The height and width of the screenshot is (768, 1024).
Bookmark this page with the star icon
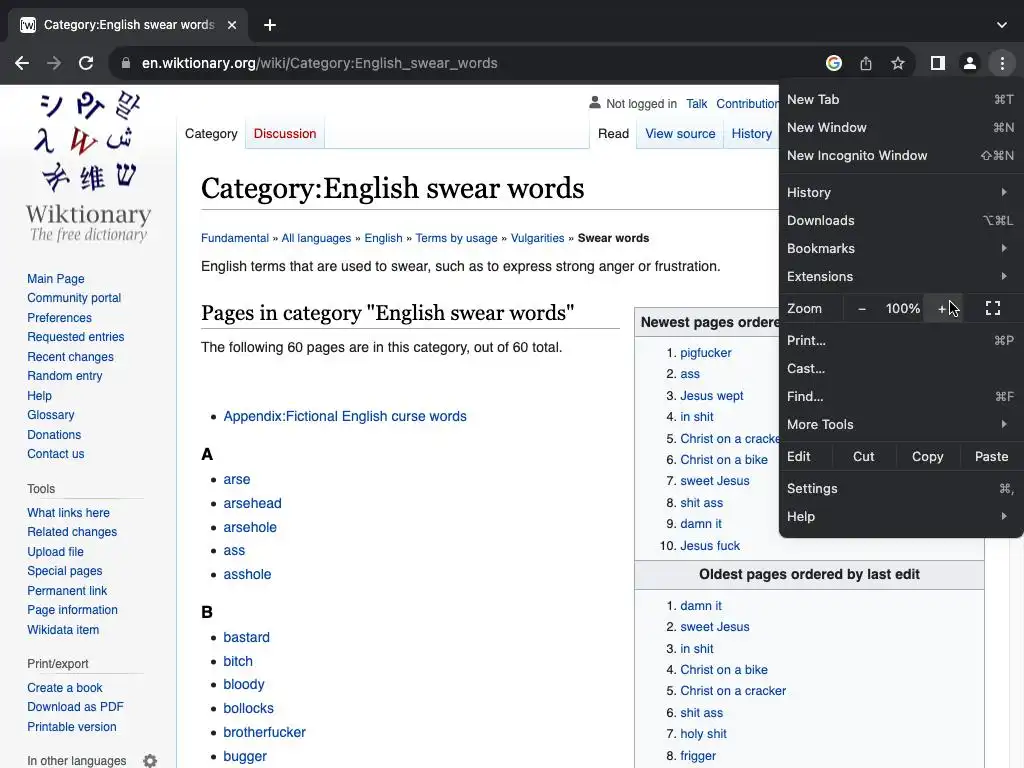coord(898,63)
